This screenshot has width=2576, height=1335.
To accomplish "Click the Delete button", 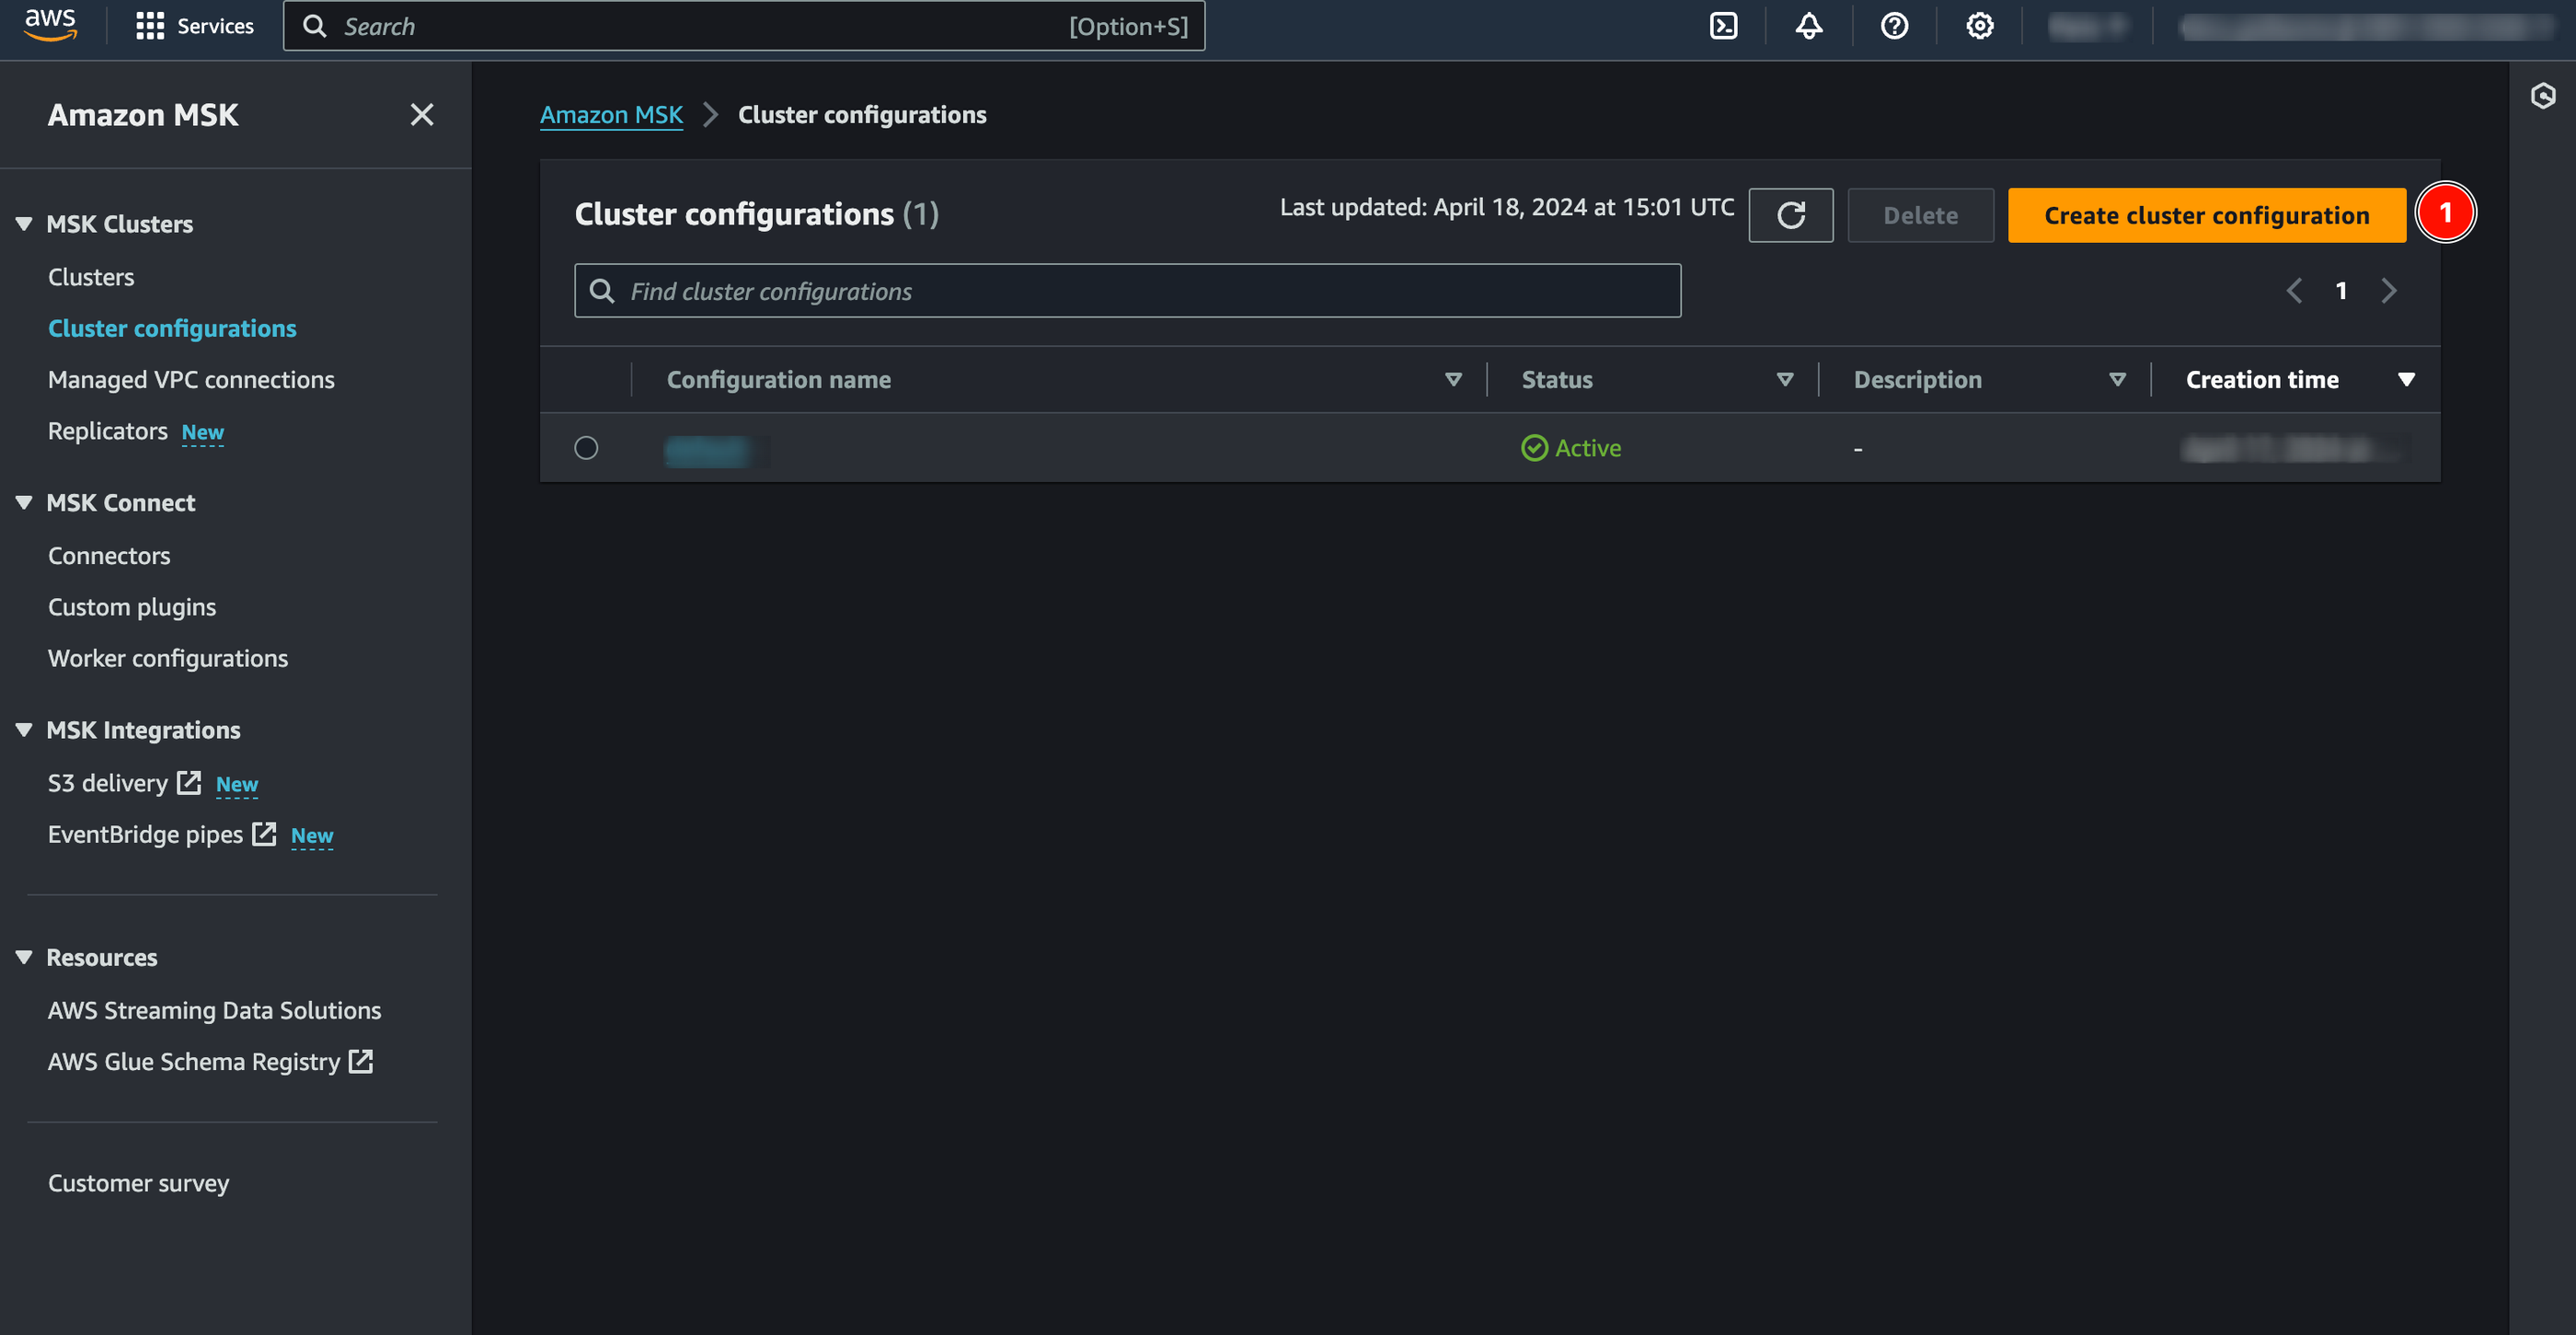I will 1920,215.
